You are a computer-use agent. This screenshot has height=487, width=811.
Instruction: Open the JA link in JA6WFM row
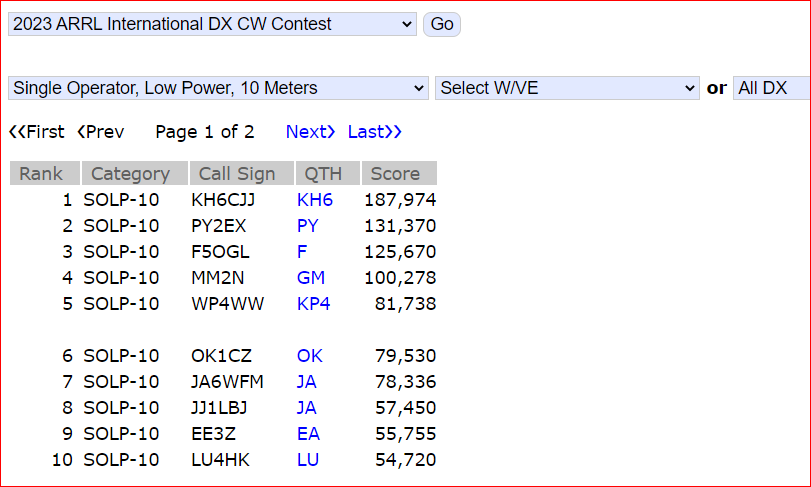coord(307,382)
